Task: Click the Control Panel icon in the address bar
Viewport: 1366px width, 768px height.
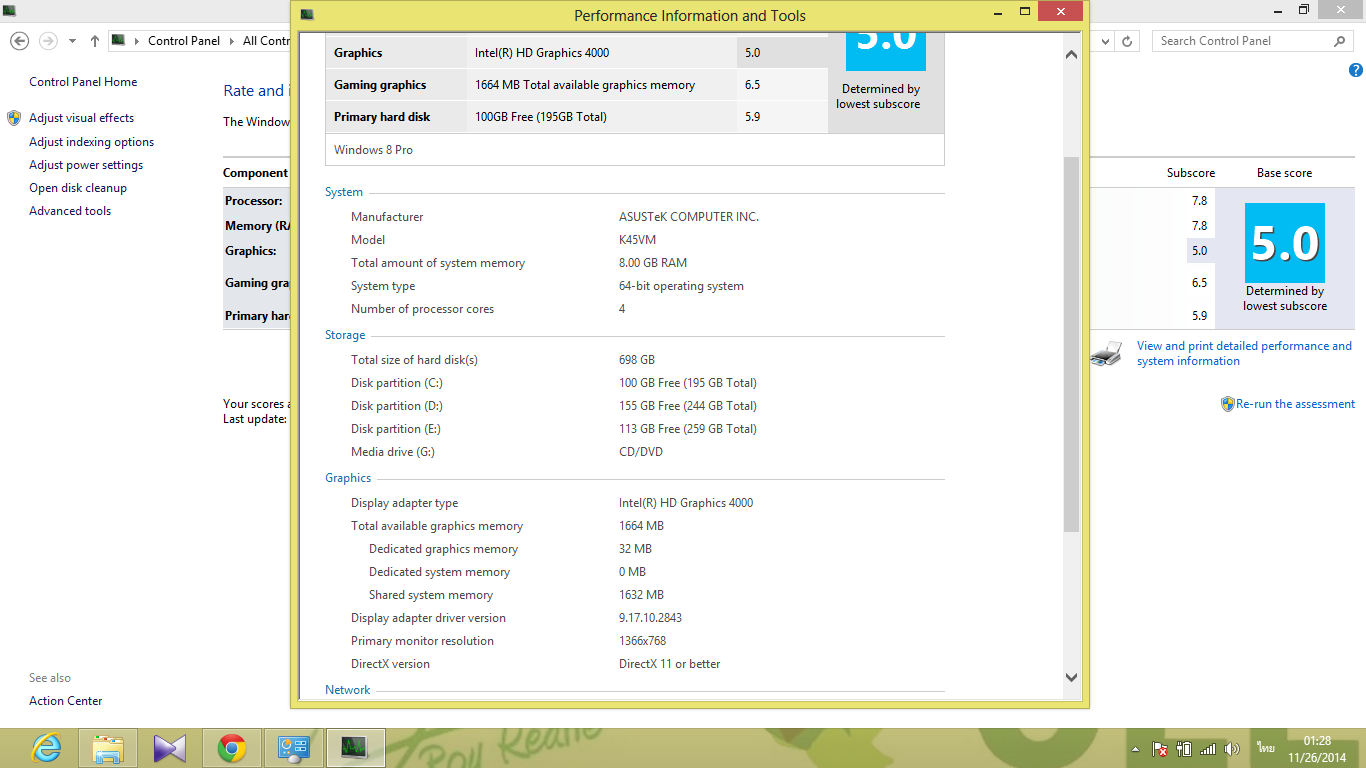Action: (x=119, y=41)
